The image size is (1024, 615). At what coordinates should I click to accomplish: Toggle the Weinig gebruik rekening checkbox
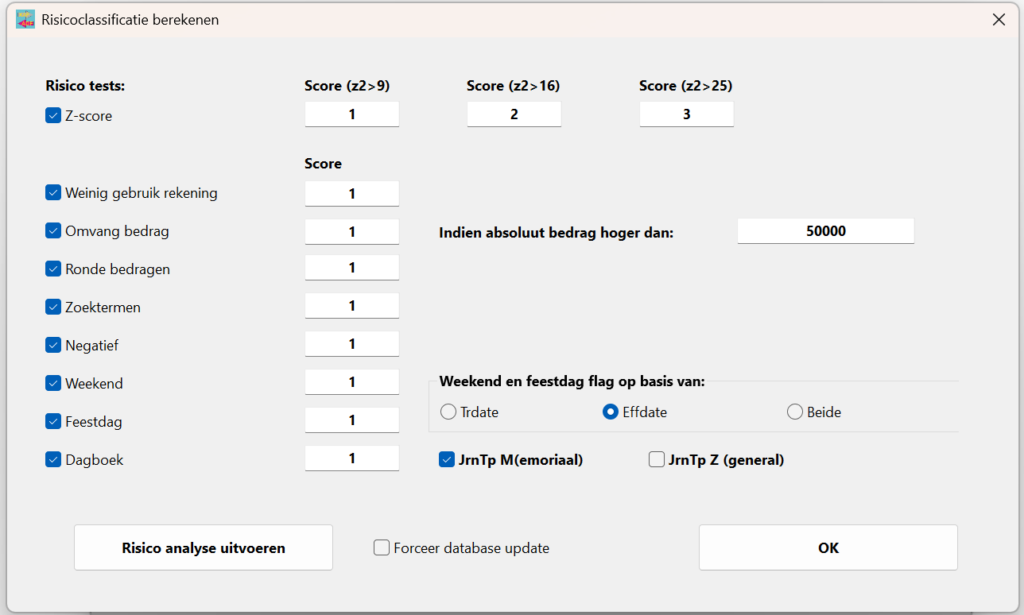(54, 193)
